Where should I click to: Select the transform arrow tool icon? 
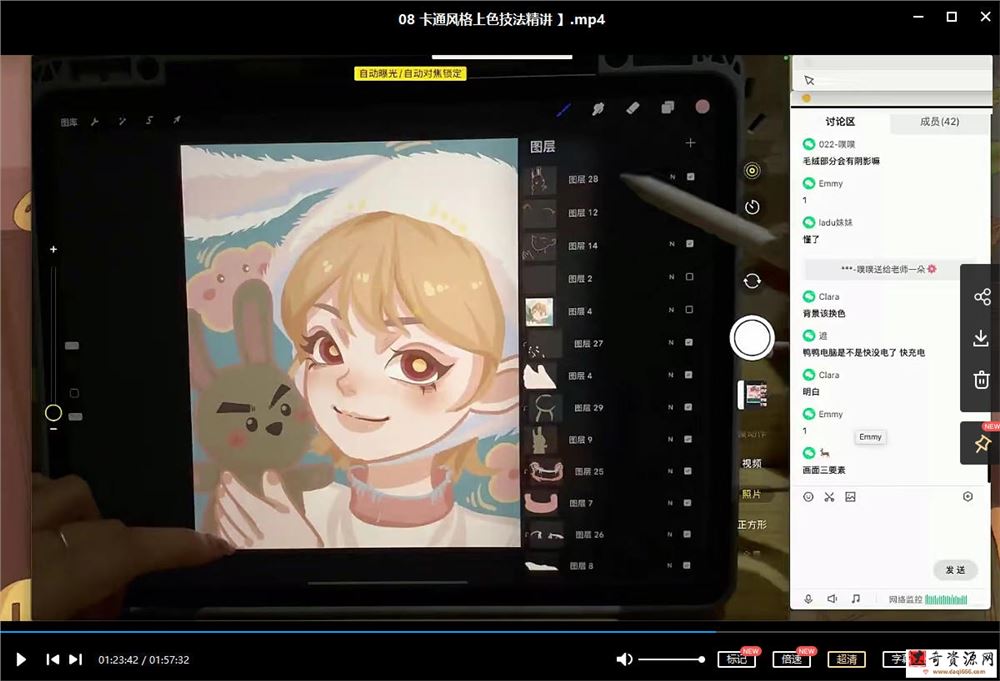click(177, 119)
